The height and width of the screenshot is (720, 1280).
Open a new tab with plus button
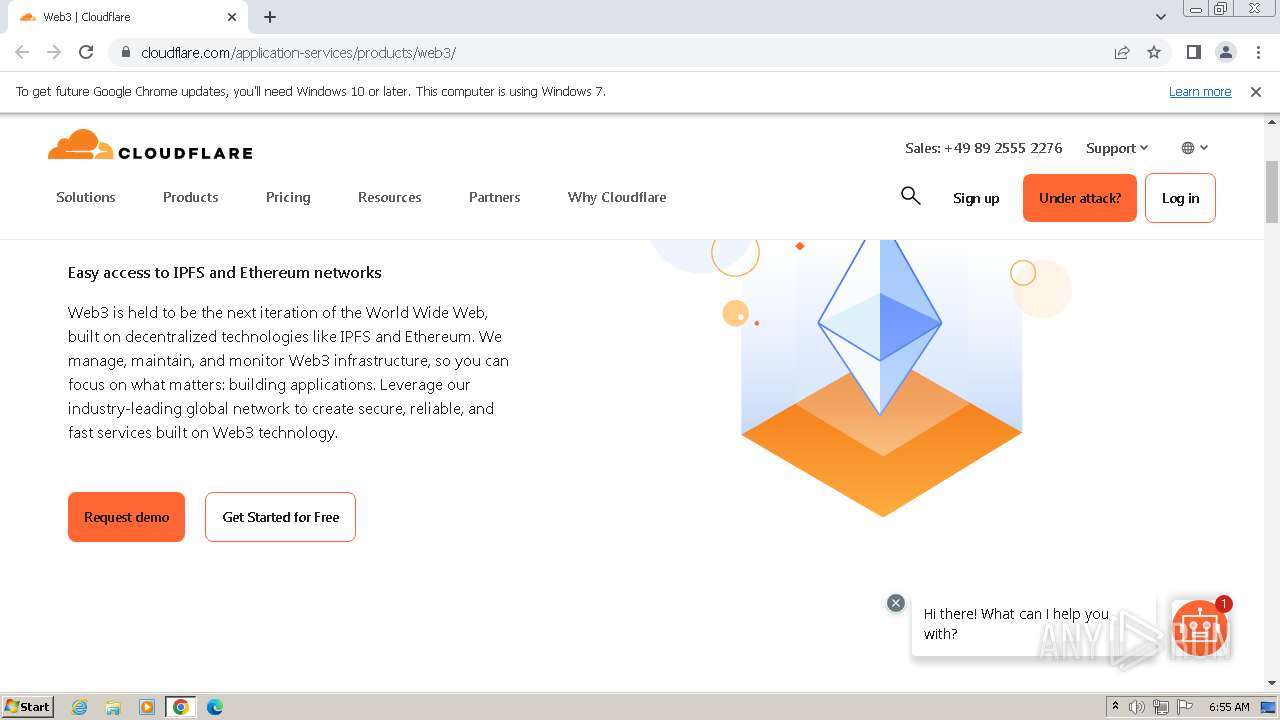[270, 17]
